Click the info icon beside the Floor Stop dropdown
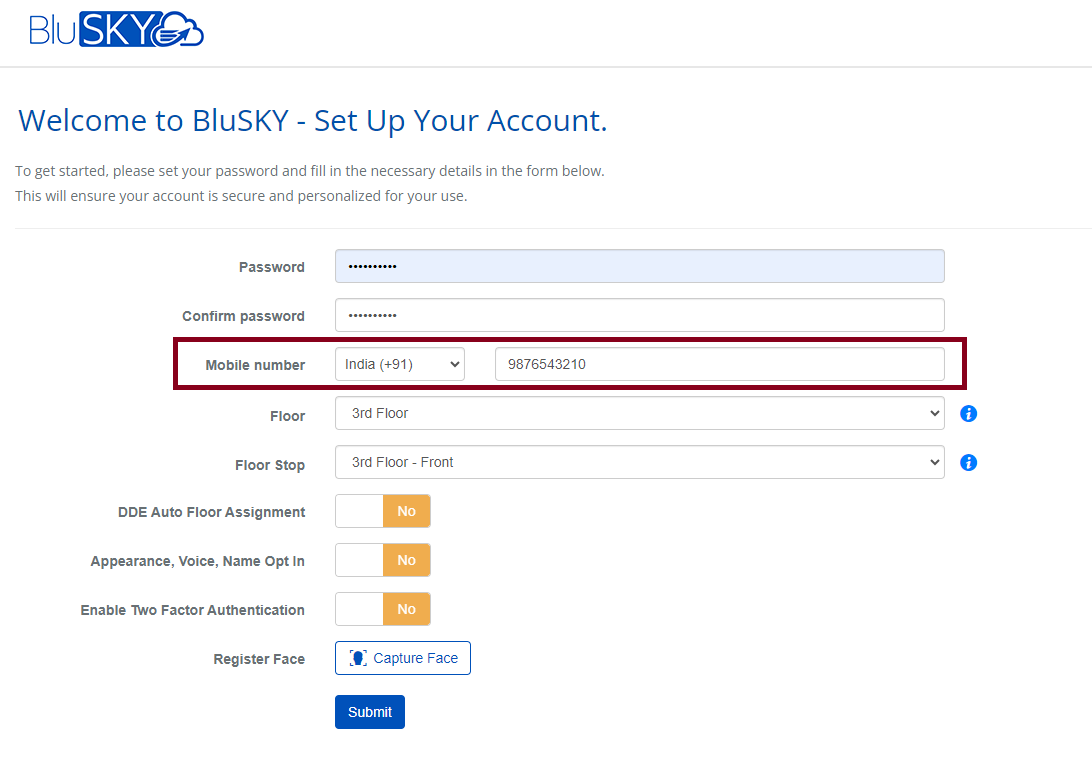The image size is (1092, 773). (968, 462)
